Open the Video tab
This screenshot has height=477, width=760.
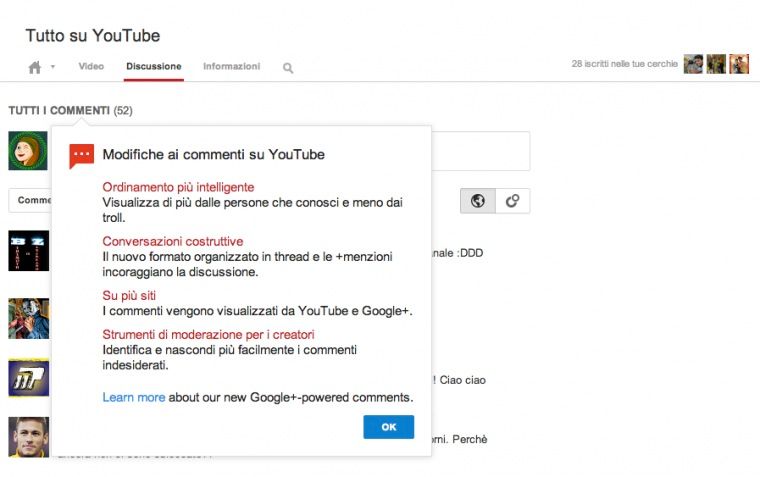[x=91, y=66]
